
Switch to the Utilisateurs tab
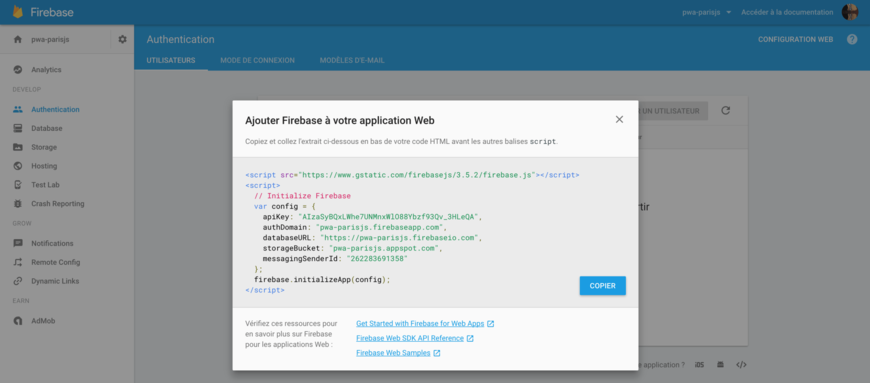pyautogui.click(x=171, y=60)
